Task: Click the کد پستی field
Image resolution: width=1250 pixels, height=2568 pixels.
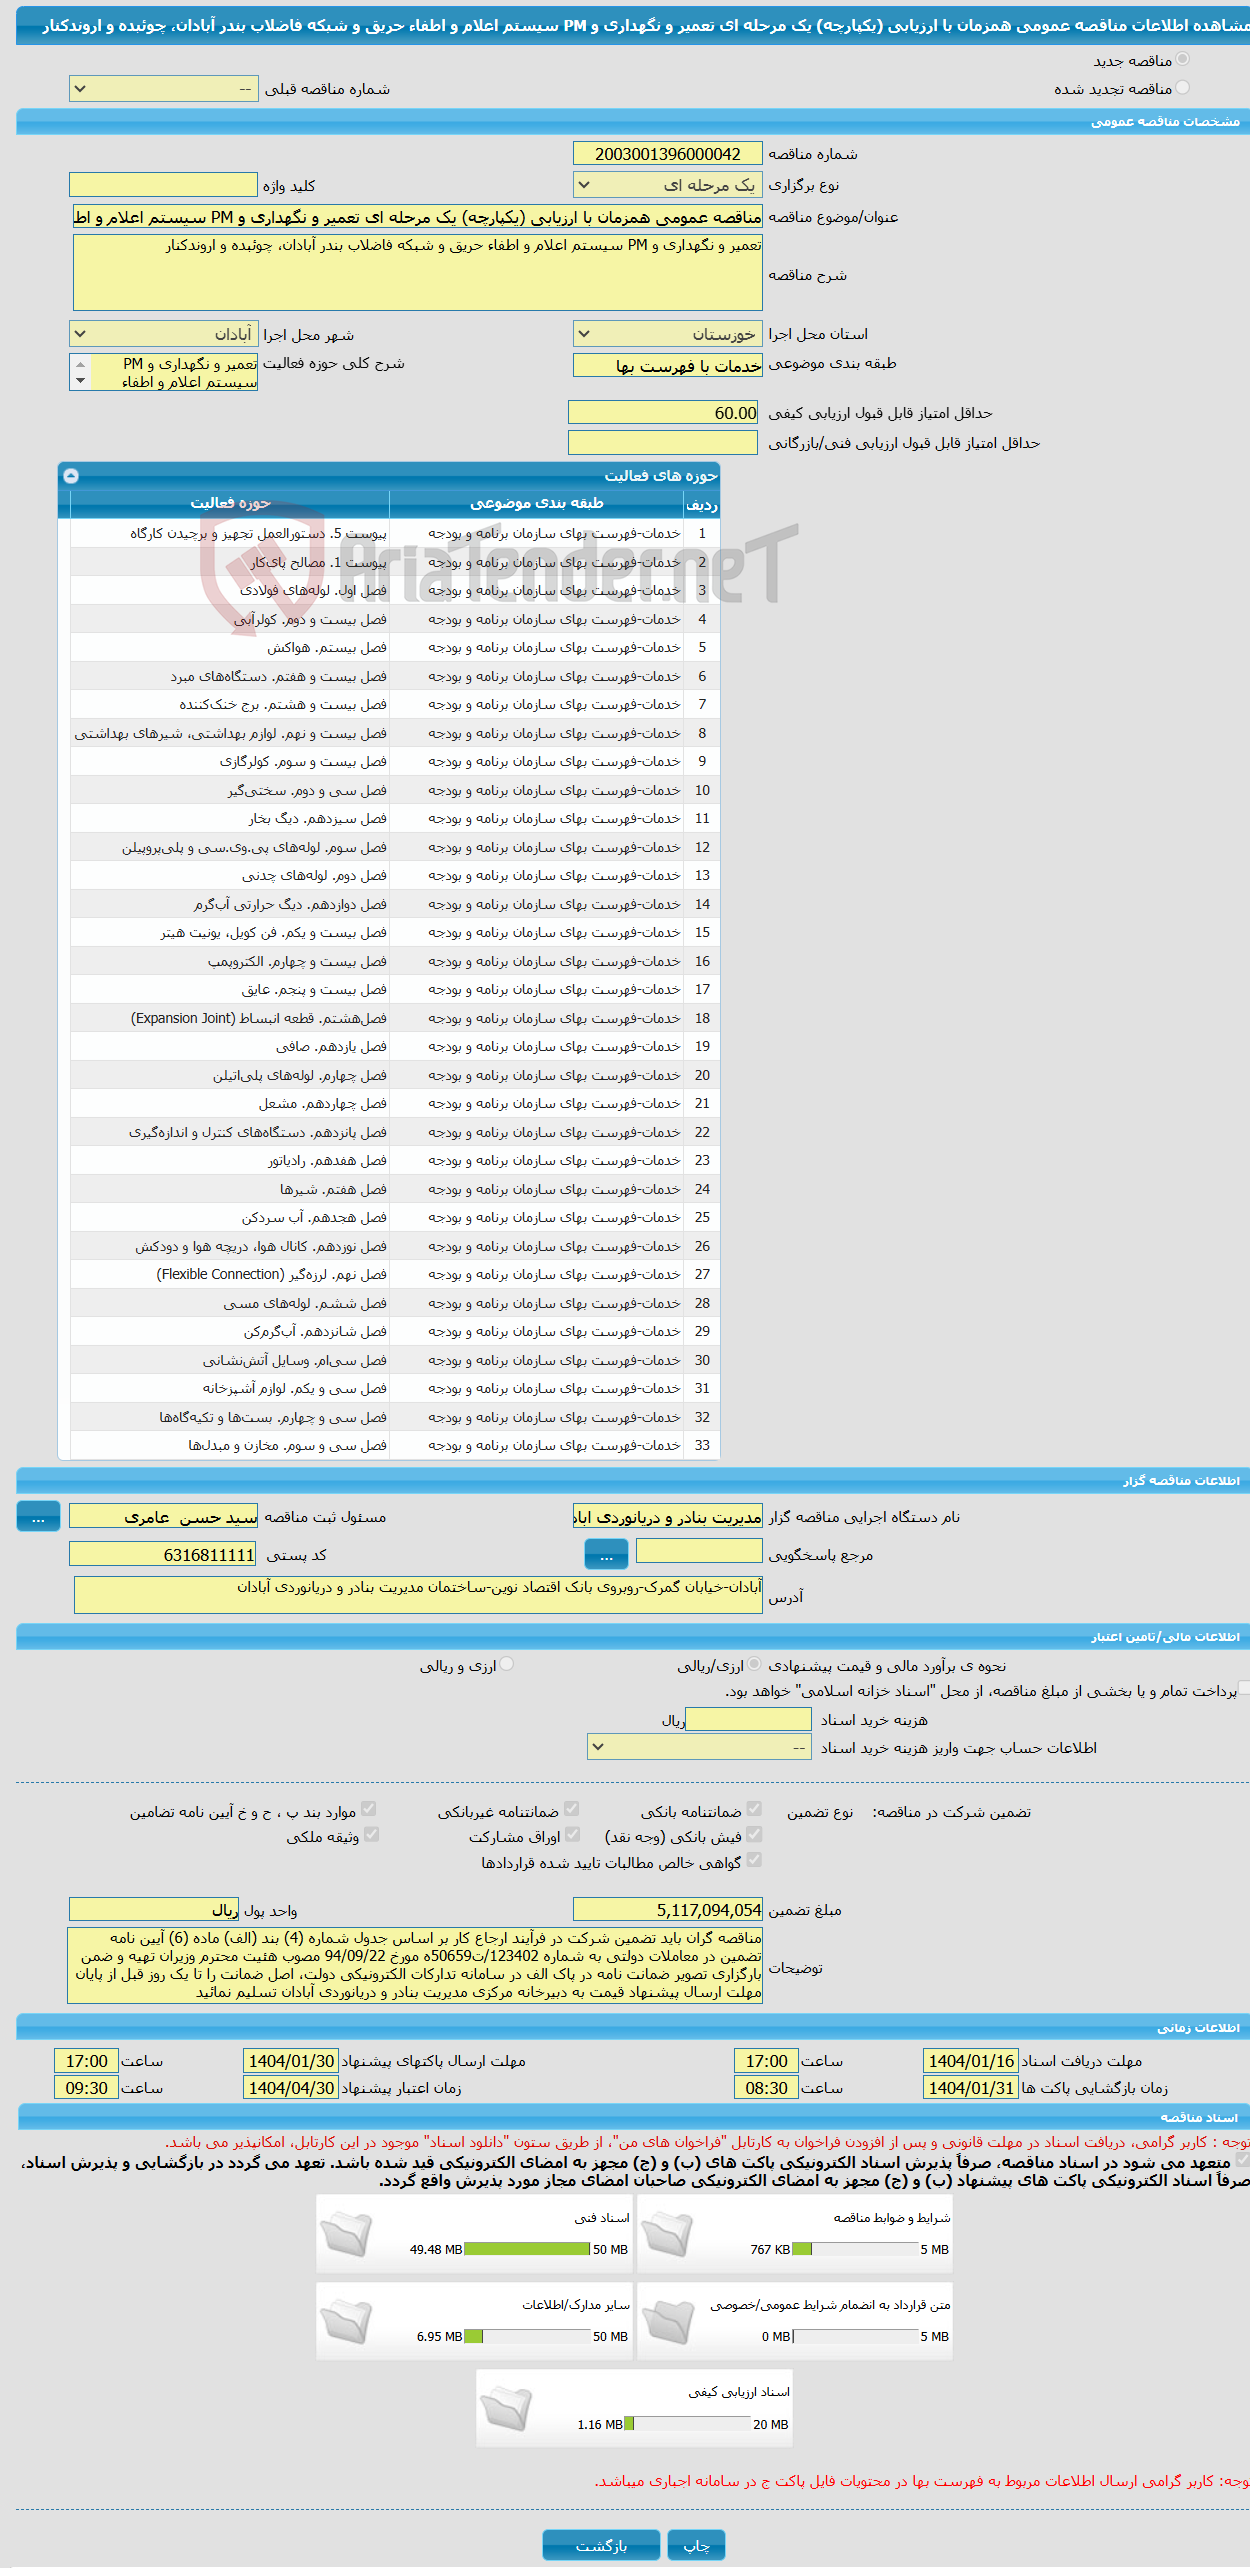Action: point(163,1555)
